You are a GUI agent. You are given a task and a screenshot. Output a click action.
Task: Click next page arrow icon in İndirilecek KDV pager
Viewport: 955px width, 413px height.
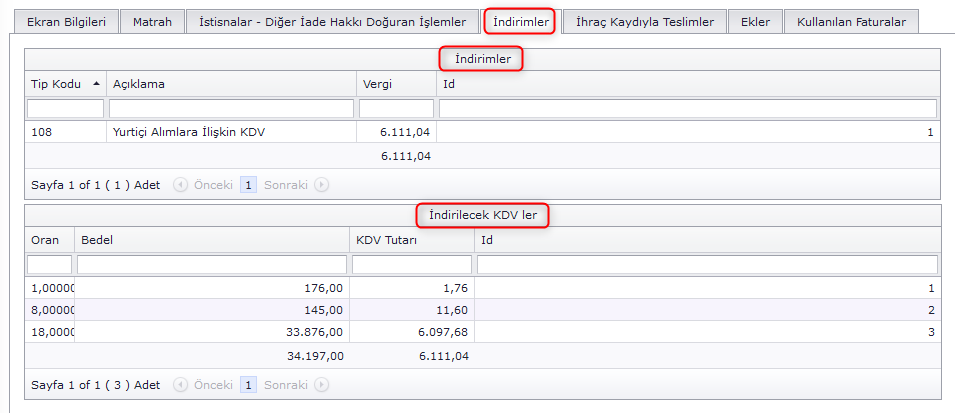point(321,385)
